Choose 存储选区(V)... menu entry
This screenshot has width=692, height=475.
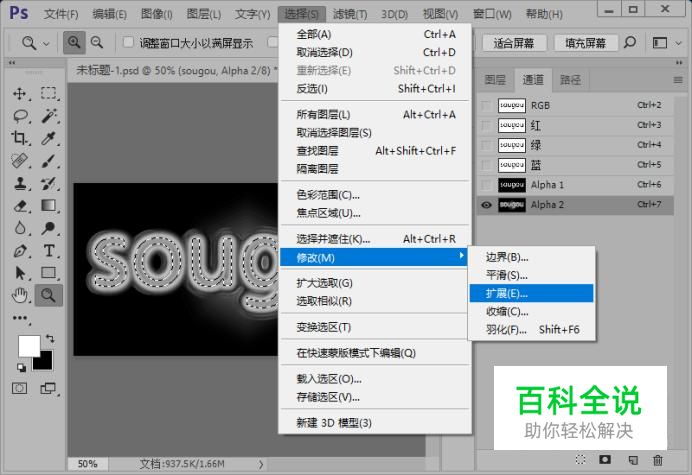pyautogui.click(x=373, y=397)
